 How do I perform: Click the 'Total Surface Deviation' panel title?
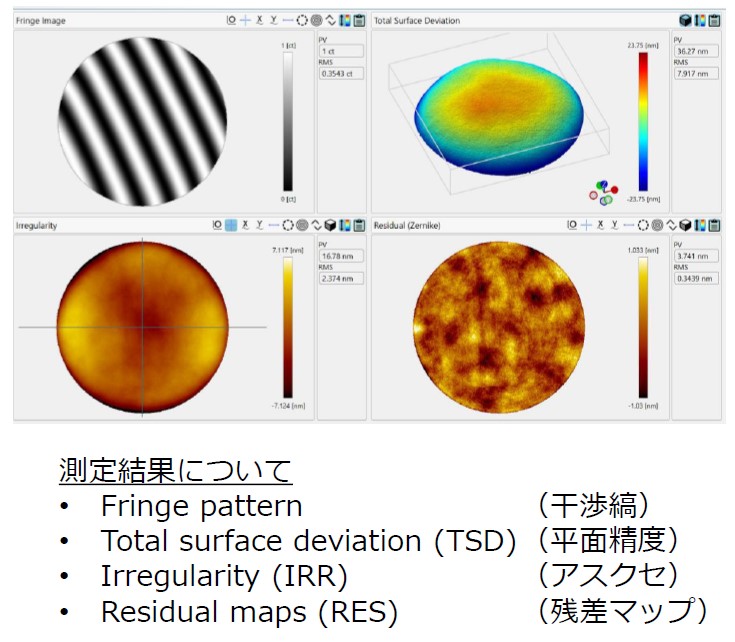click(417, 21)
